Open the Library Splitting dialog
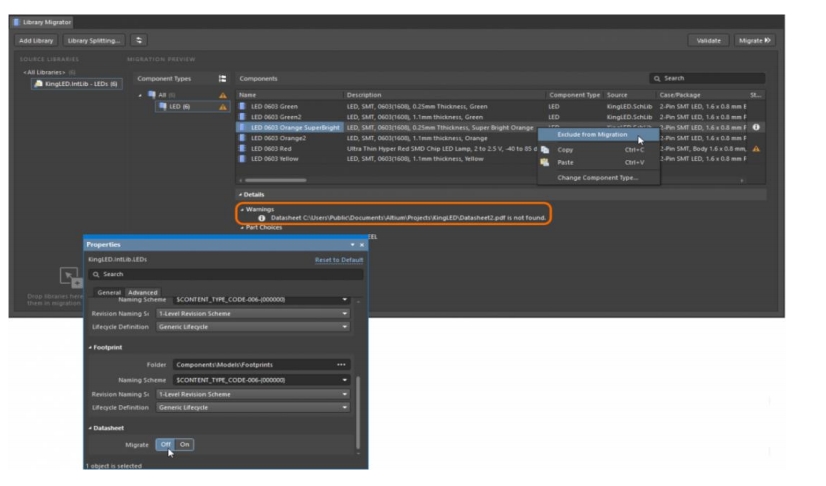Screen dimensions: 826x486 pos(94,41)
